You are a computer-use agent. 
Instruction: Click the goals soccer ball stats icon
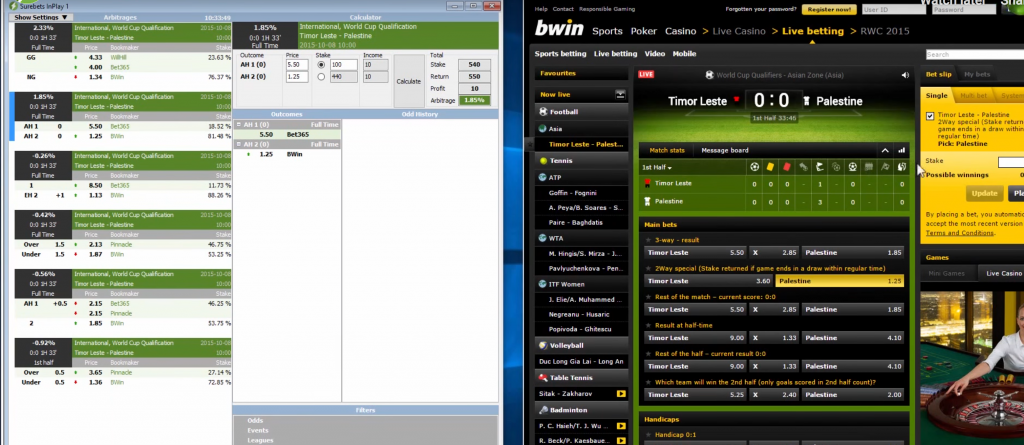tap(754, 167)
